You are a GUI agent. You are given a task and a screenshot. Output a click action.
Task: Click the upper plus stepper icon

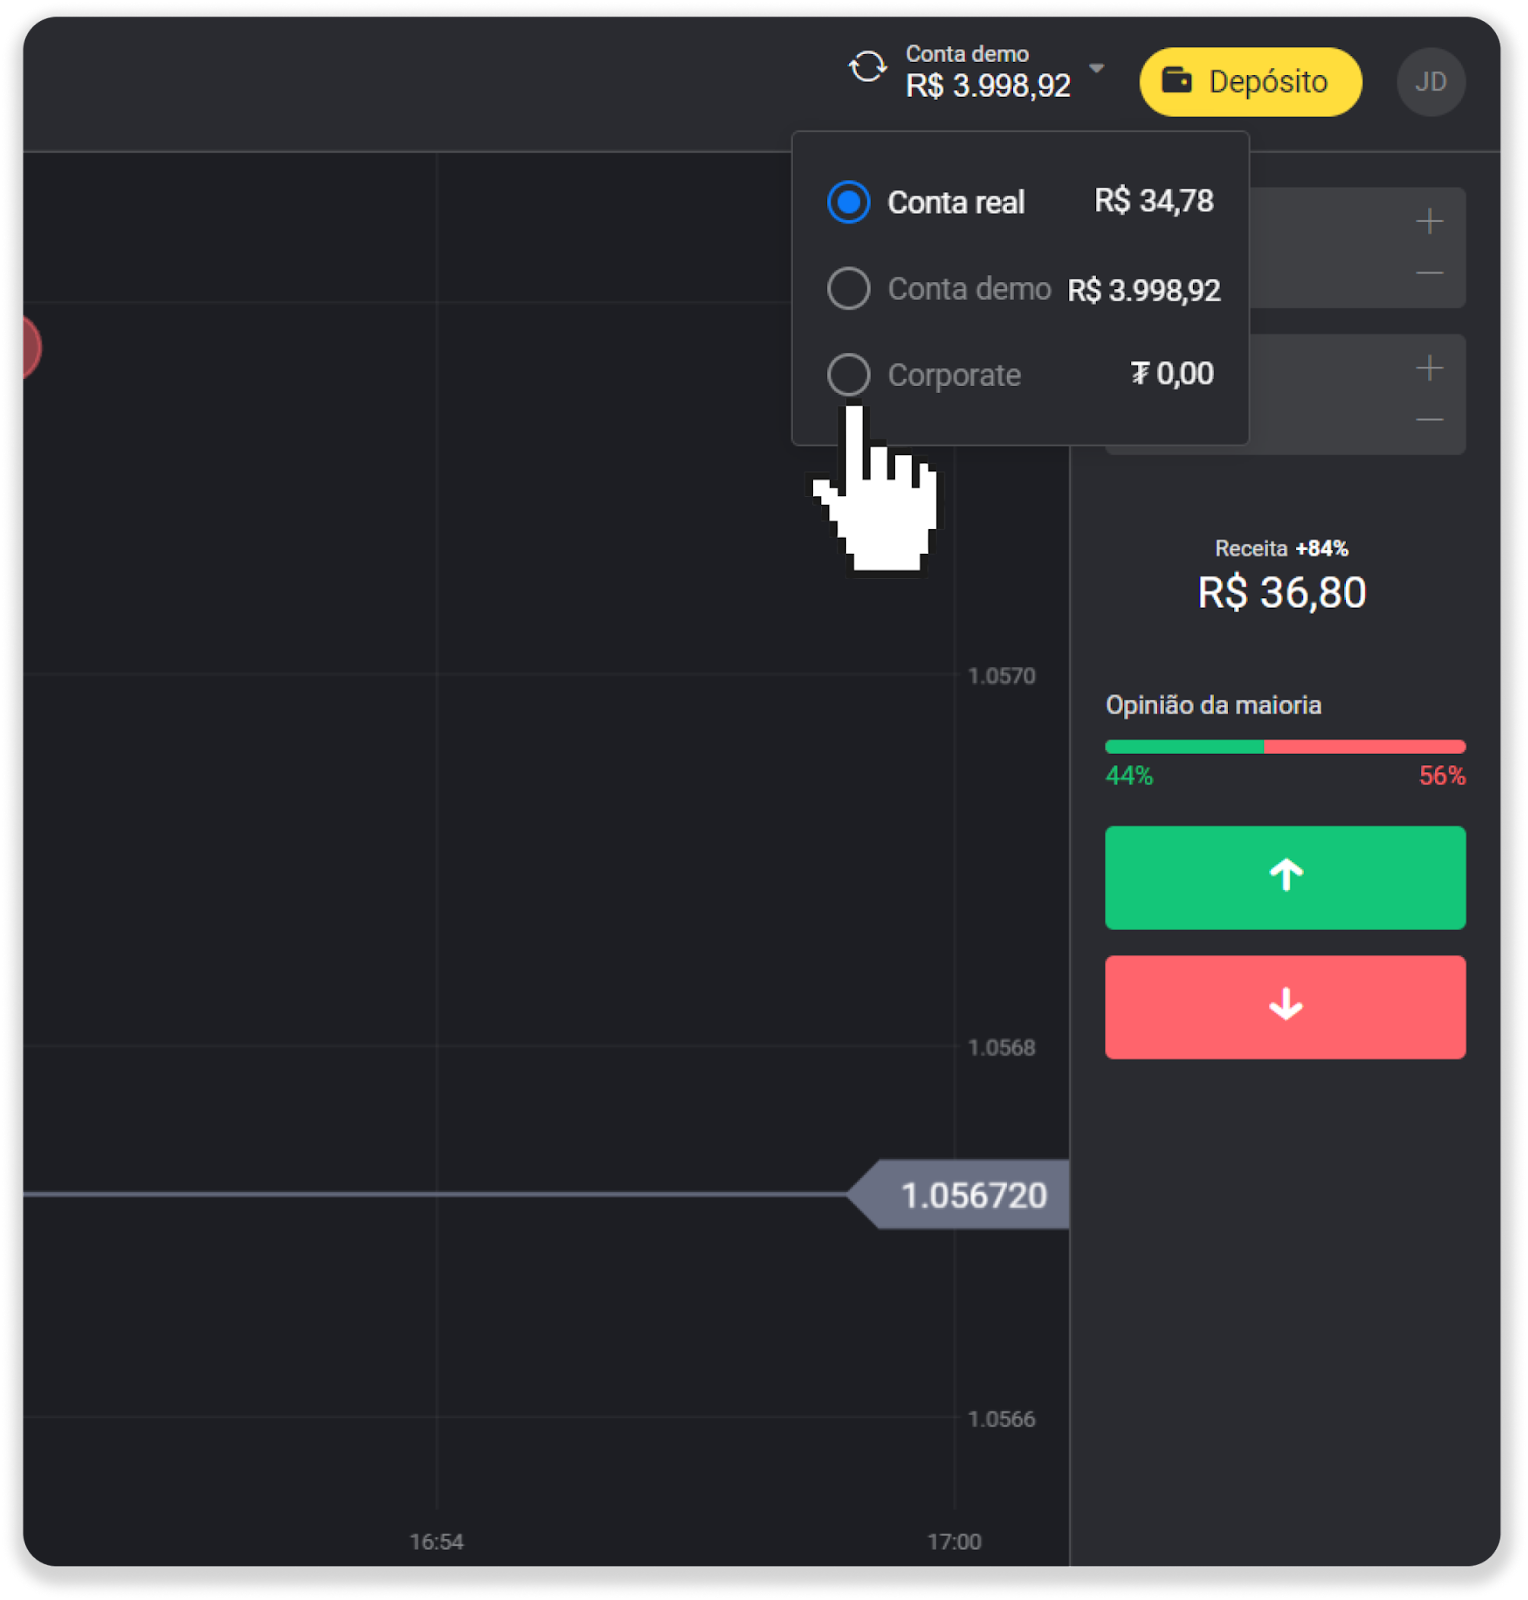1430,221
